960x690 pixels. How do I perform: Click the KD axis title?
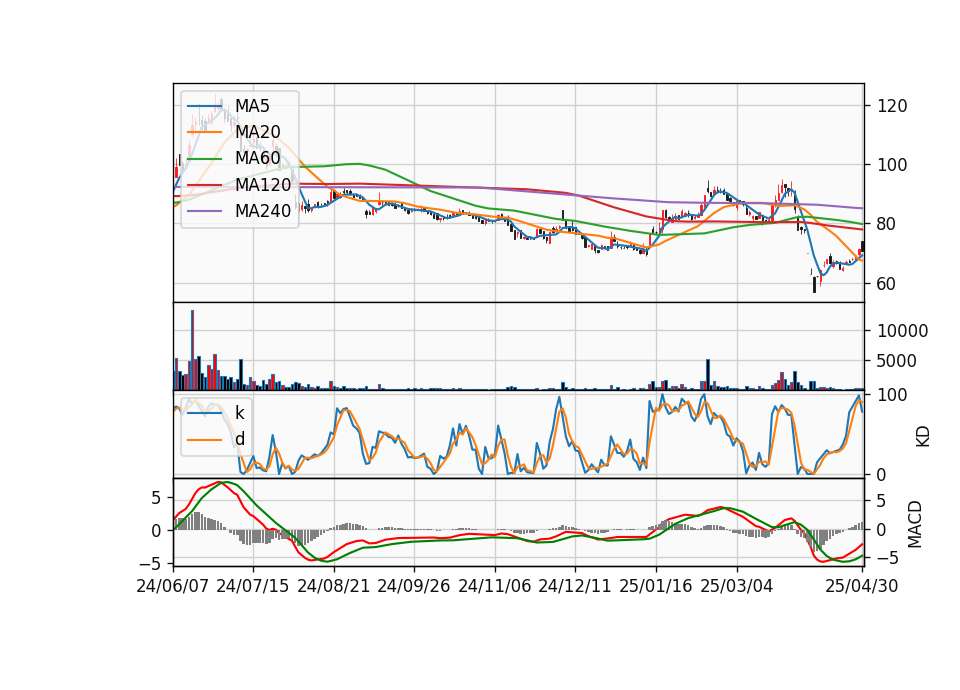(923, 437)
